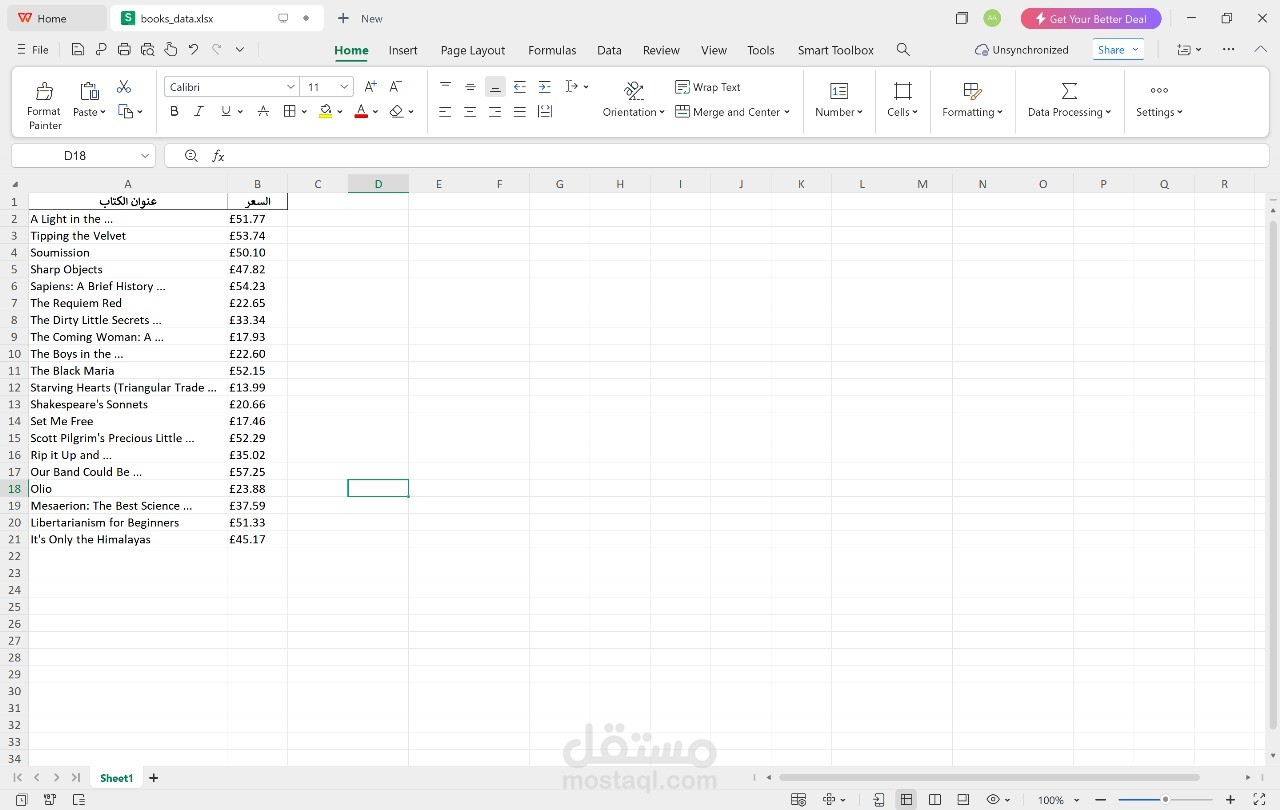Toggle Bottom Align button
The height and width of the screenshot is (810, 1280).
pyautogui.click(x=495, y=87)
